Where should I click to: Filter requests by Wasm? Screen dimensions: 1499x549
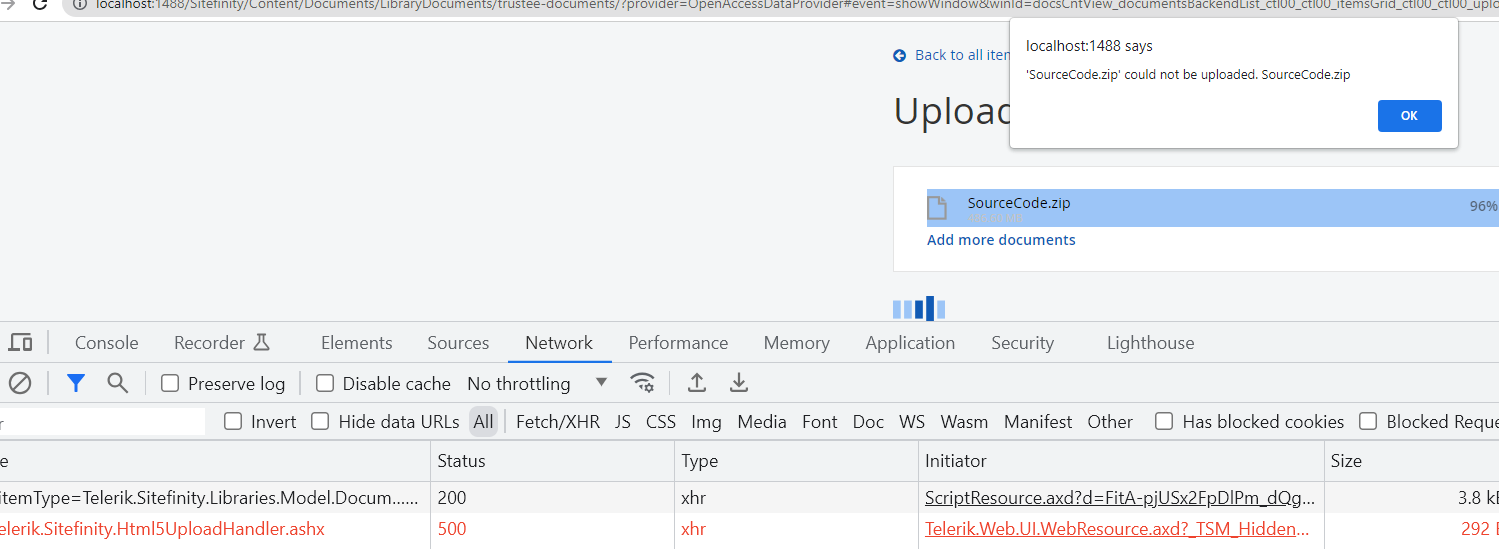[964, 421]
